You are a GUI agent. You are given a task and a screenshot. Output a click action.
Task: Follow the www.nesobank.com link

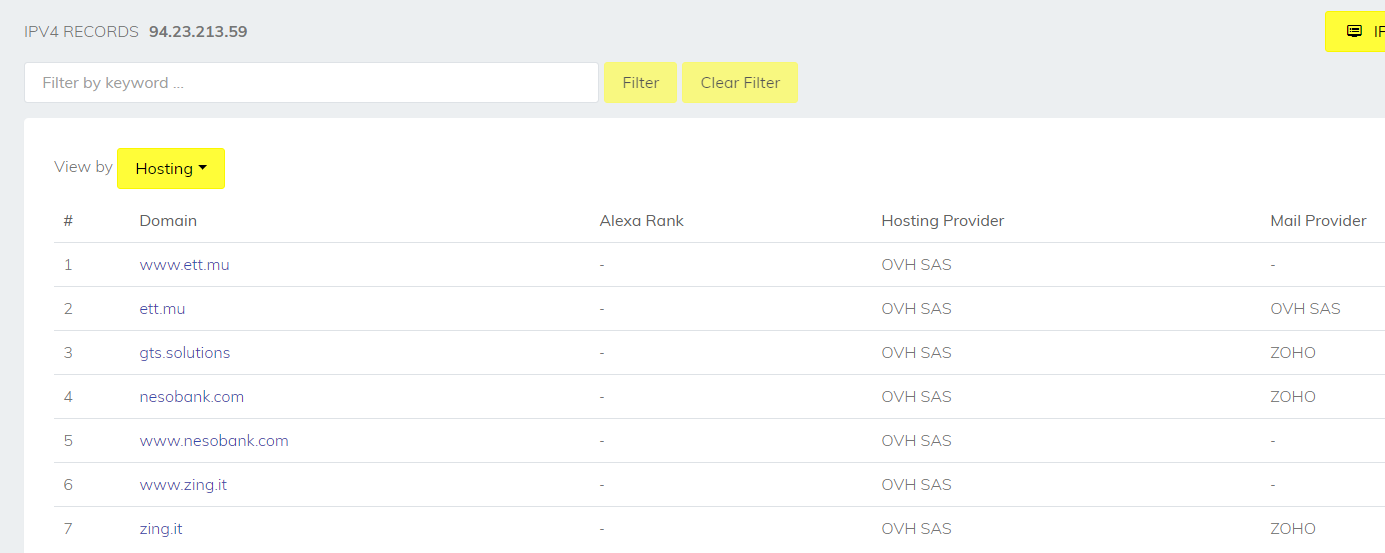coord(213,441)
